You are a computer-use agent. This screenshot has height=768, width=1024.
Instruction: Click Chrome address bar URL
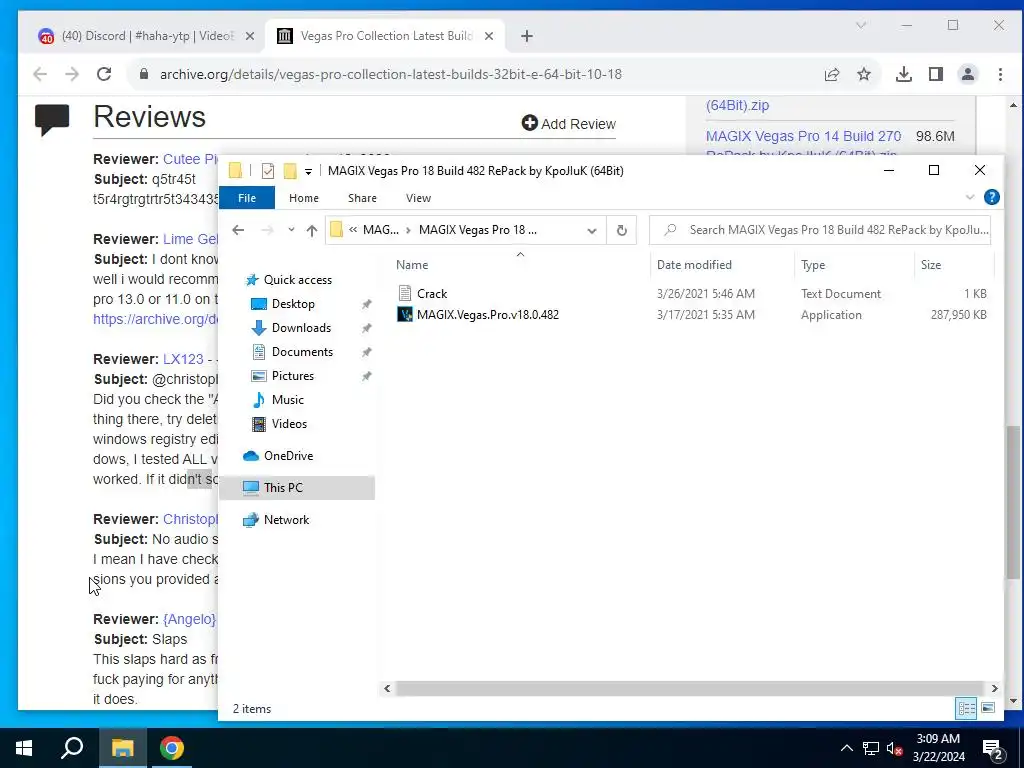pyautogui.click(x=391, y=74)
